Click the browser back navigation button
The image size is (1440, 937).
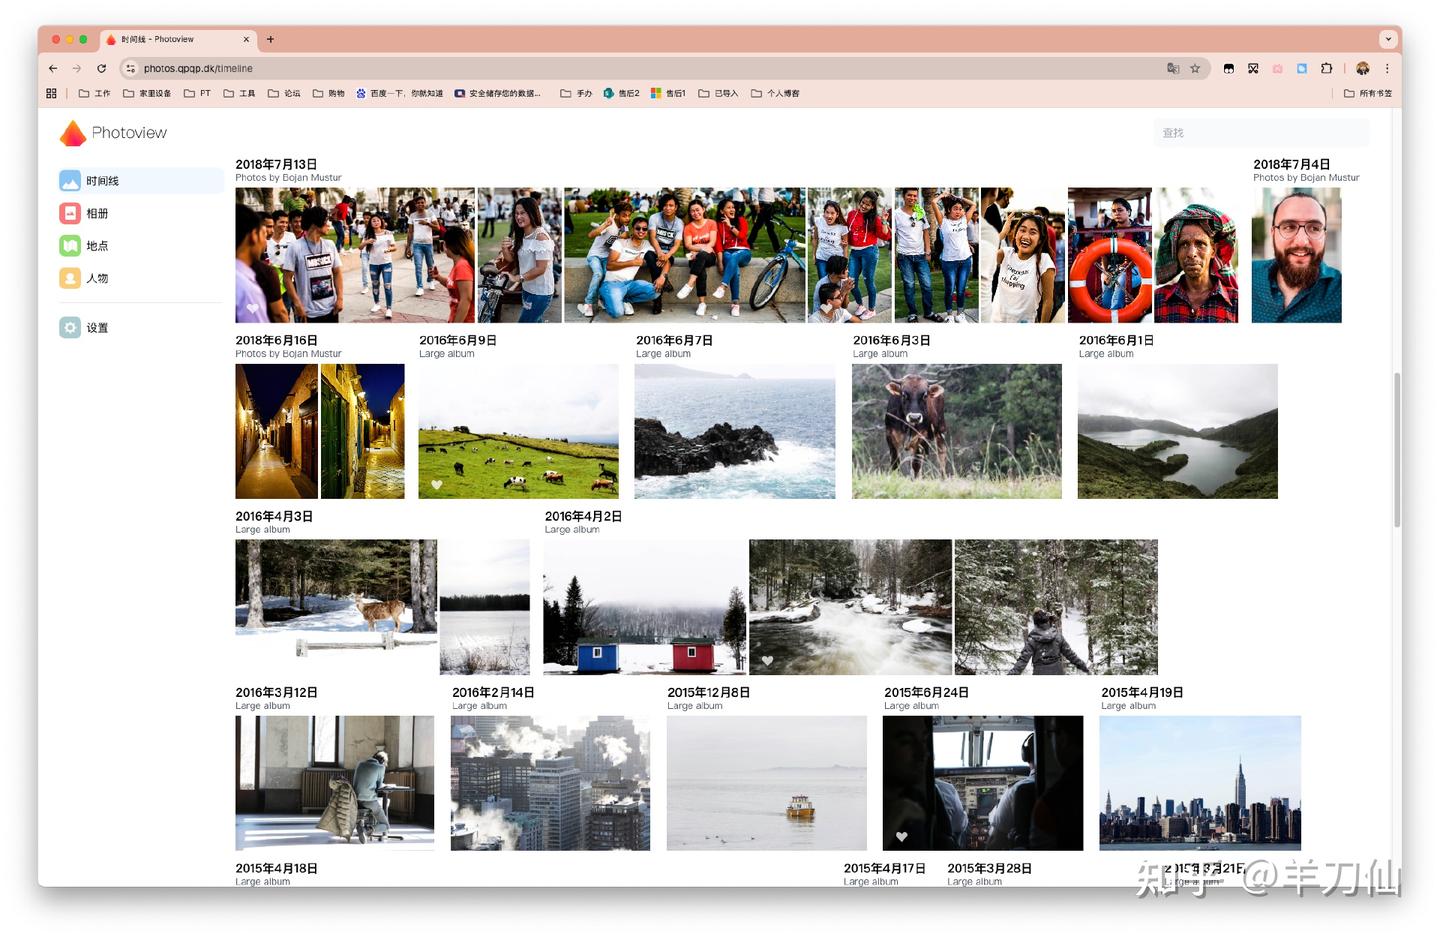53,68
